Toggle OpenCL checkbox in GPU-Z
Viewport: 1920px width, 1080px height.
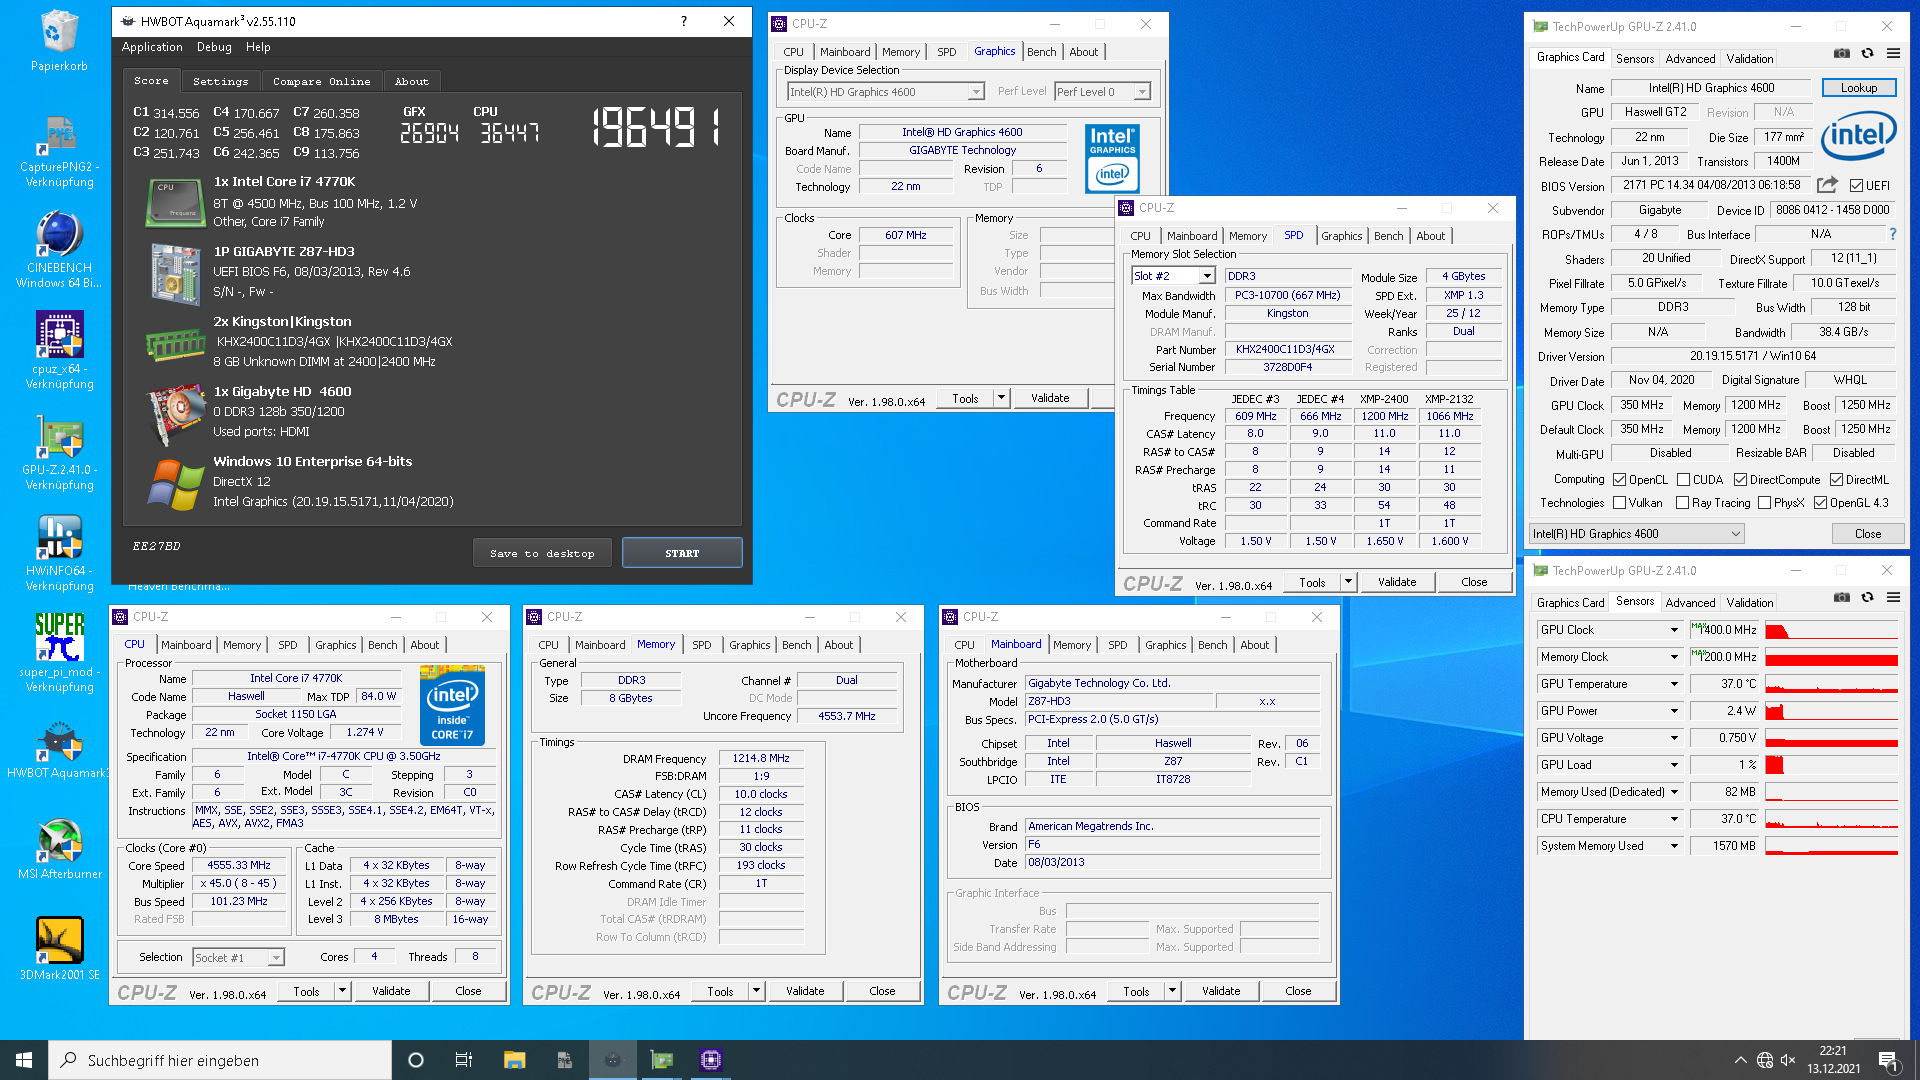point(1619,480)
